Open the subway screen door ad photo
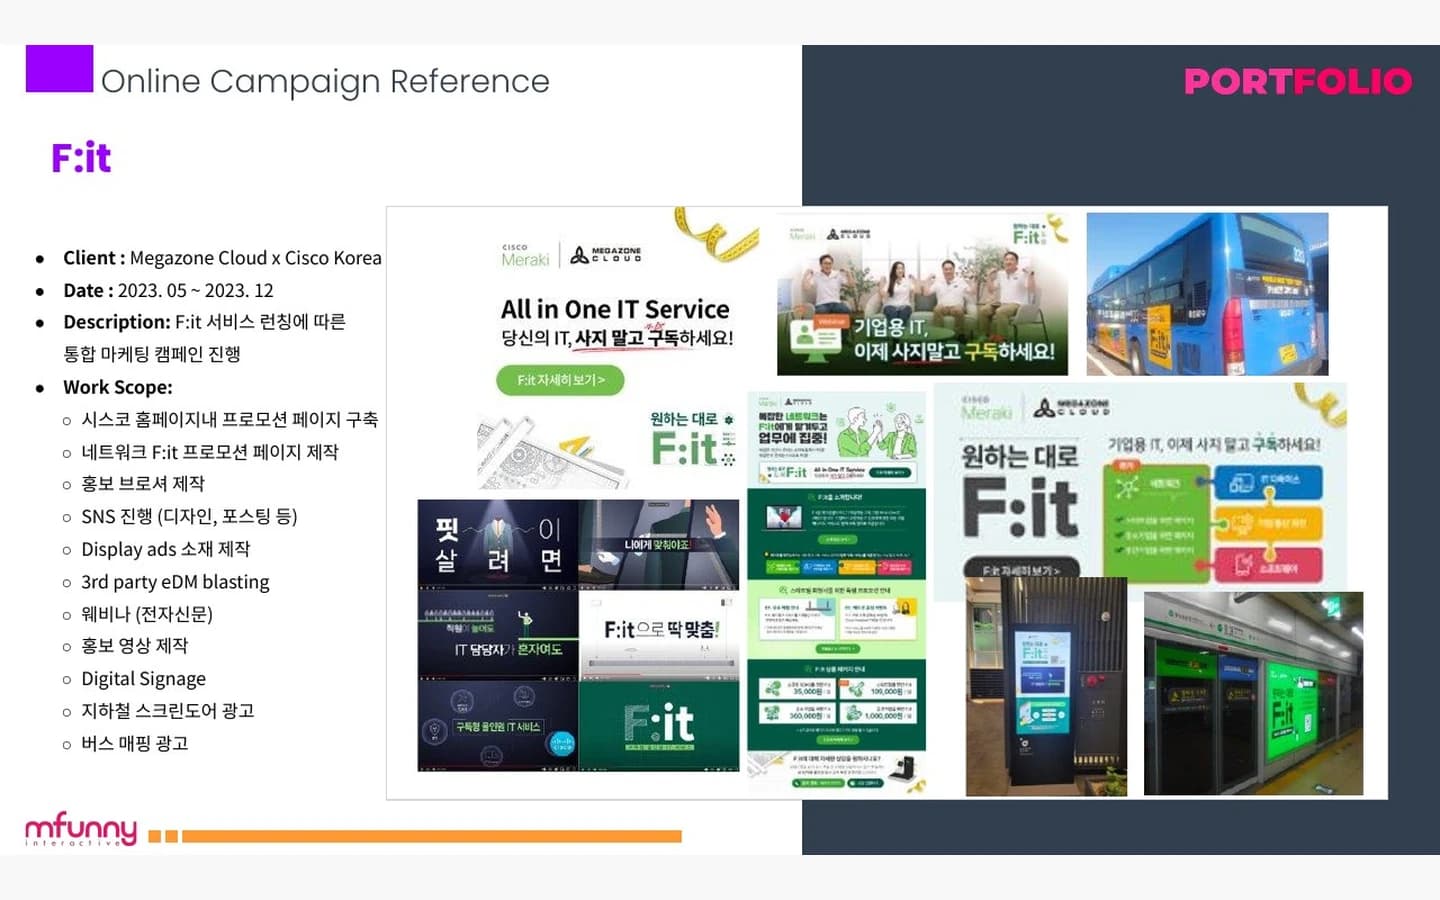Viewport: 1440px width, 900px height. (x=1253, y=693)
